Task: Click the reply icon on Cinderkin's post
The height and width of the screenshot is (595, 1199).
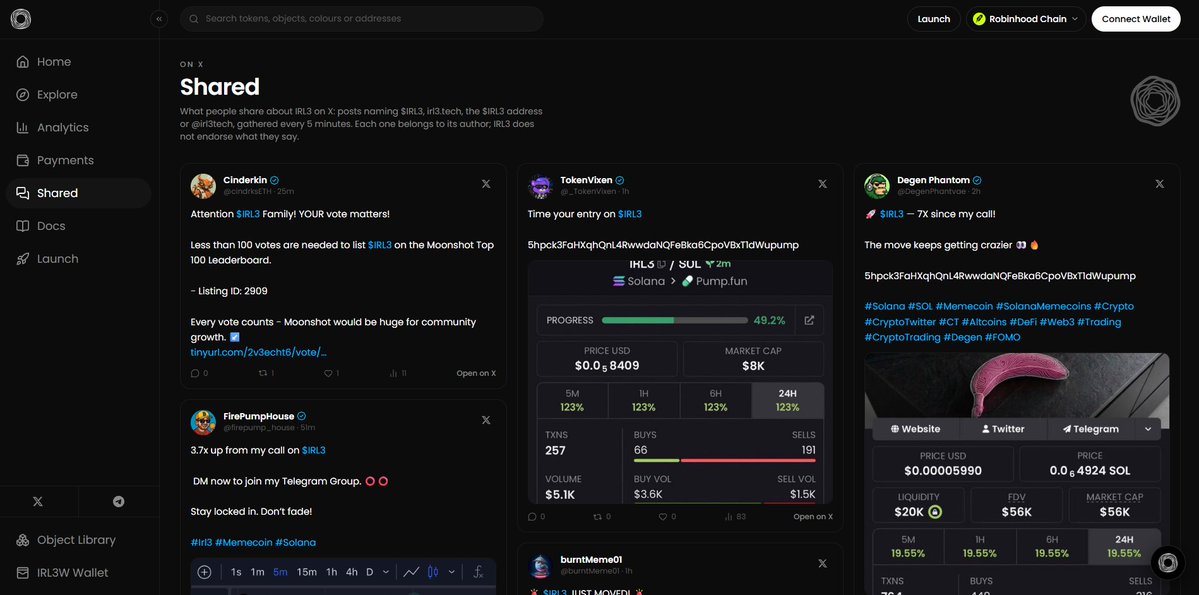Action: (195, 373)
